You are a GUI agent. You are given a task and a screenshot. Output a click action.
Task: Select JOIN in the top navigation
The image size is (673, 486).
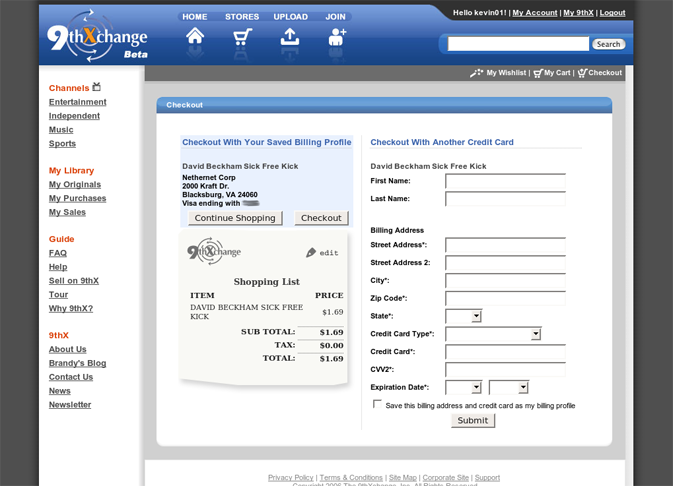click(x=335, y=17)
